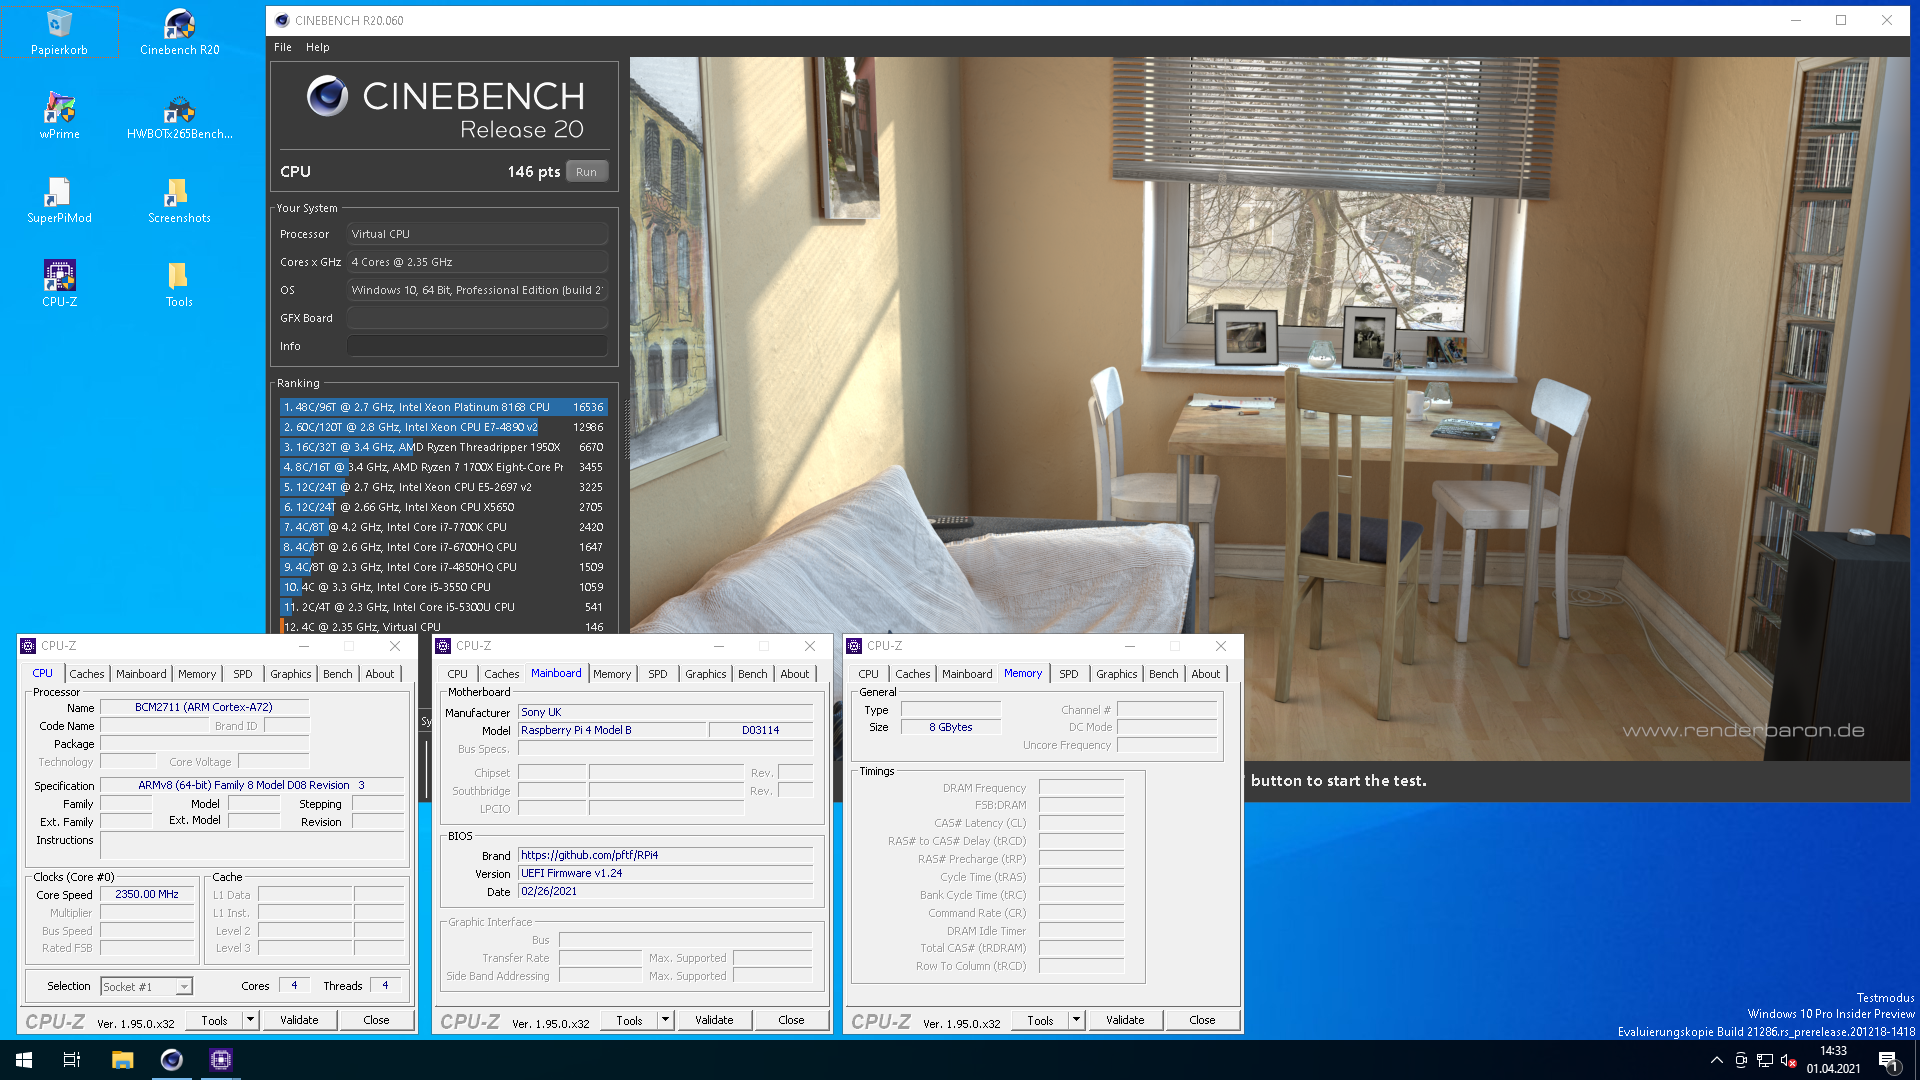
Task: Switch to Graphics tab in middle CPU-Z
Action: (x=706, y=674)
